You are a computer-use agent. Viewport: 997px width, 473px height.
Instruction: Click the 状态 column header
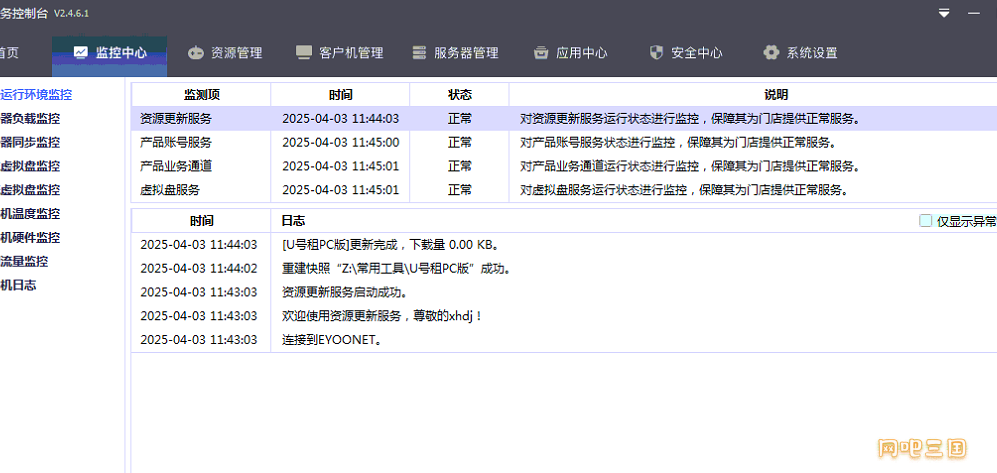pyautogui.click(x=460, y=95)
